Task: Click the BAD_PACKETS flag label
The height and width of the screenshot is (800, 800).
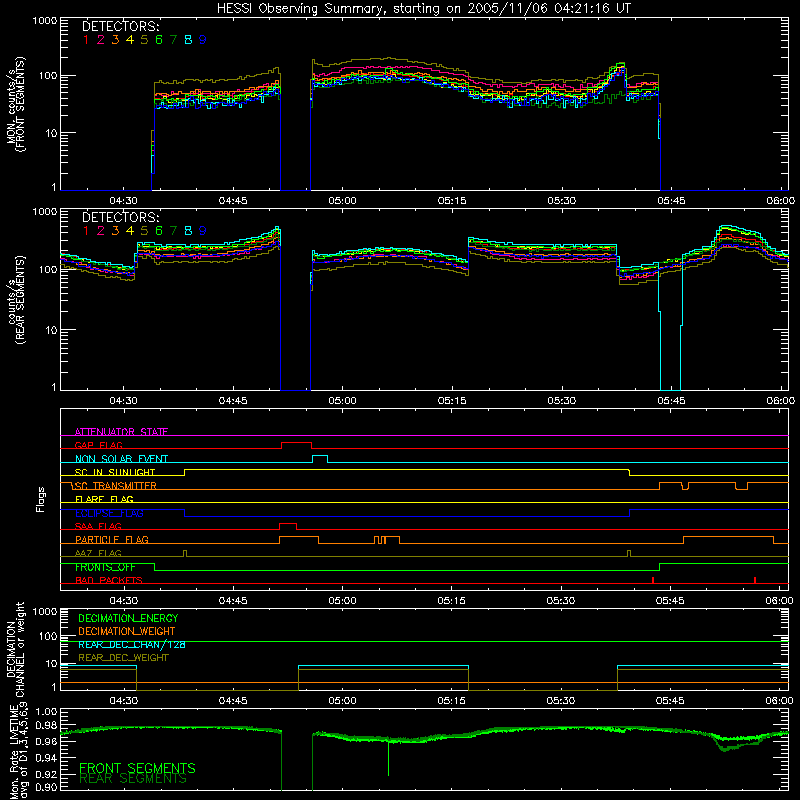Action: tap(109, 580)
